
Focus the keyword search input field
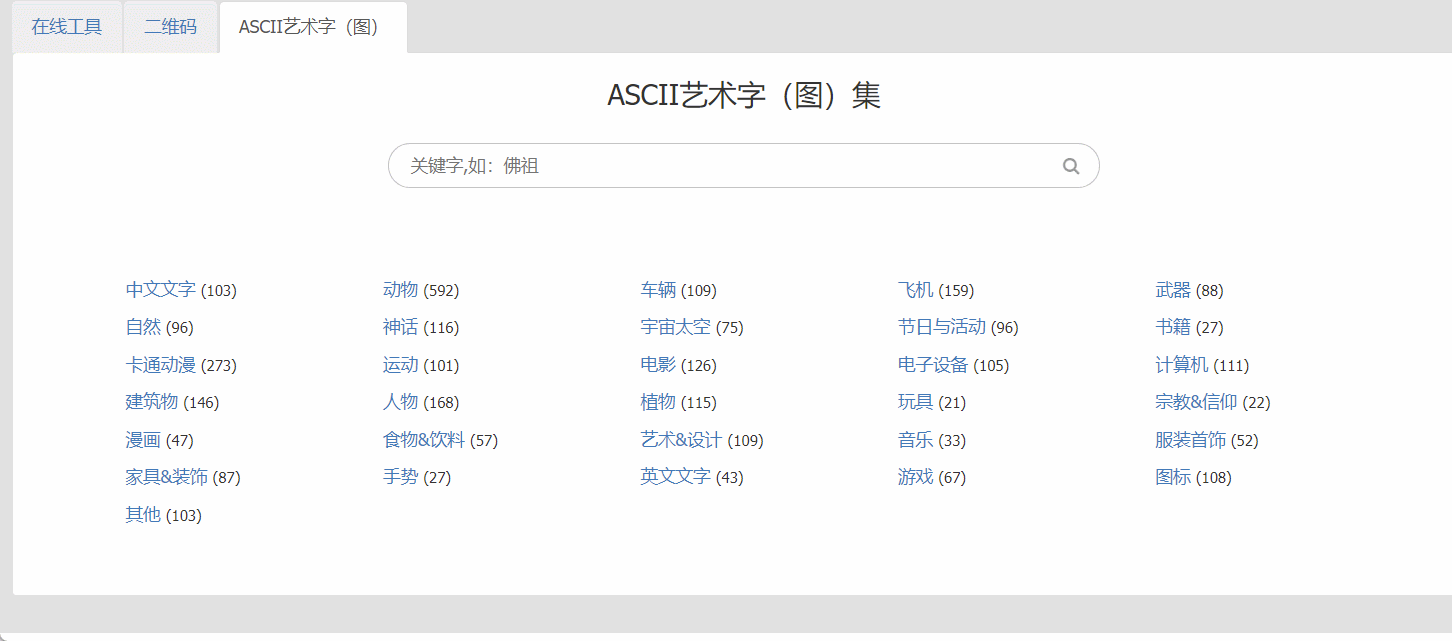743,166
